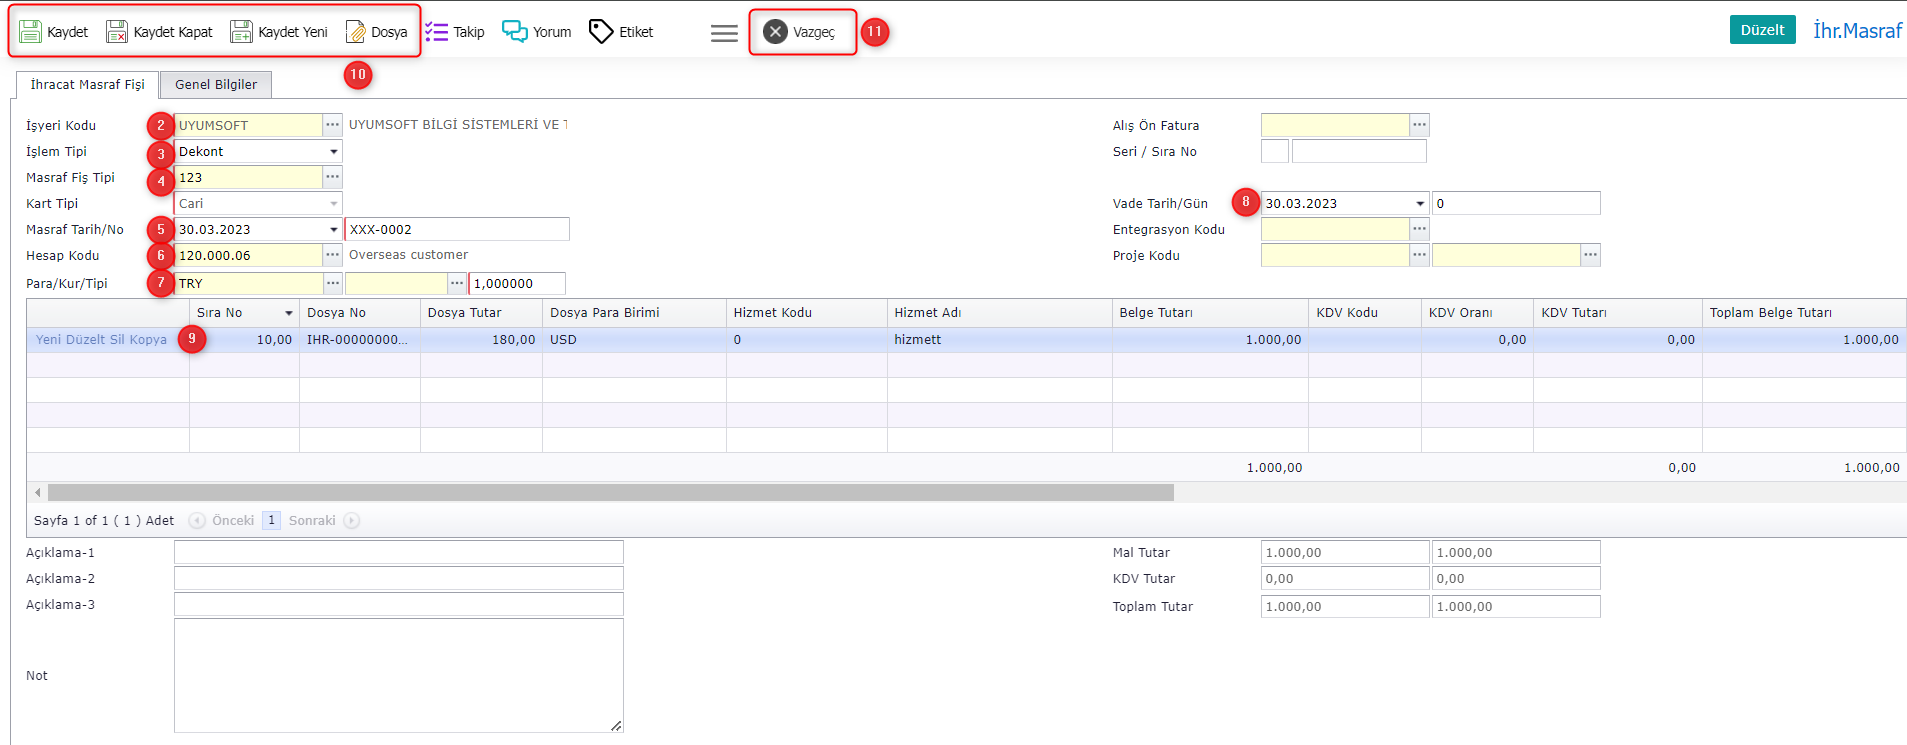Click the Kaydet save button
Screen dimensions: 1907x745
pyautogui.click(x=54, y=32)
